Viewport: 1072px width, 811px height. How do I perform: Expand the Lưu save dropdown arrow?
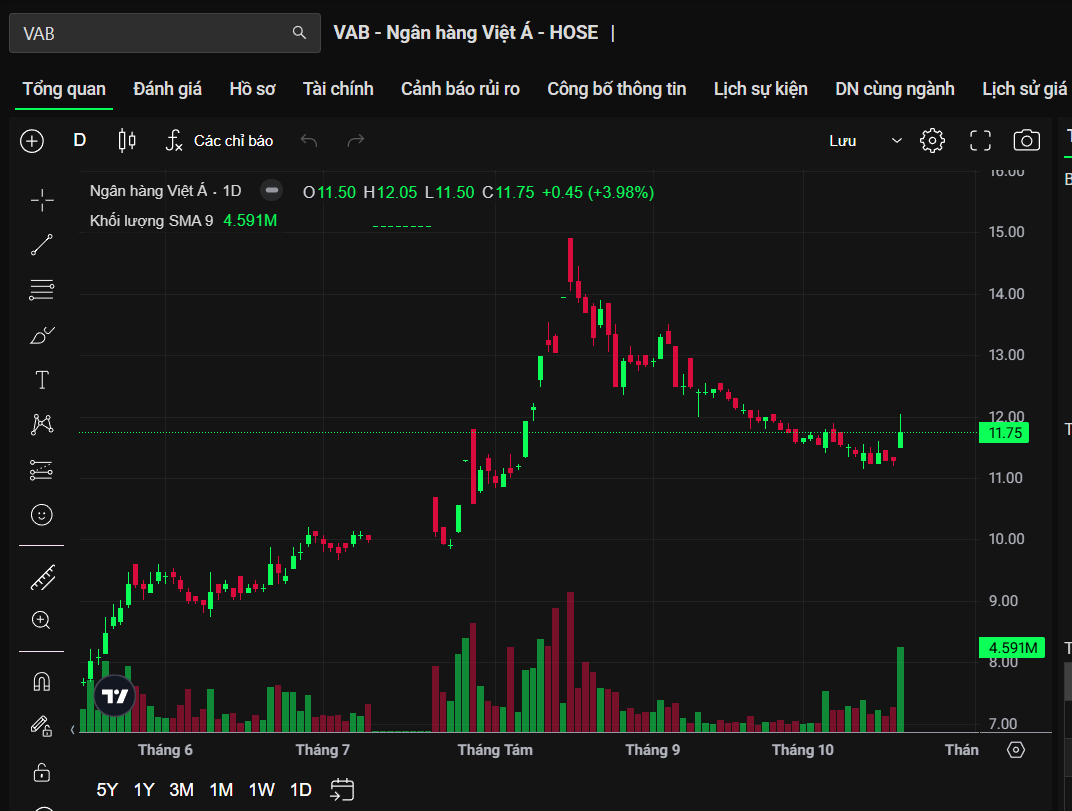tap(896, 141)
